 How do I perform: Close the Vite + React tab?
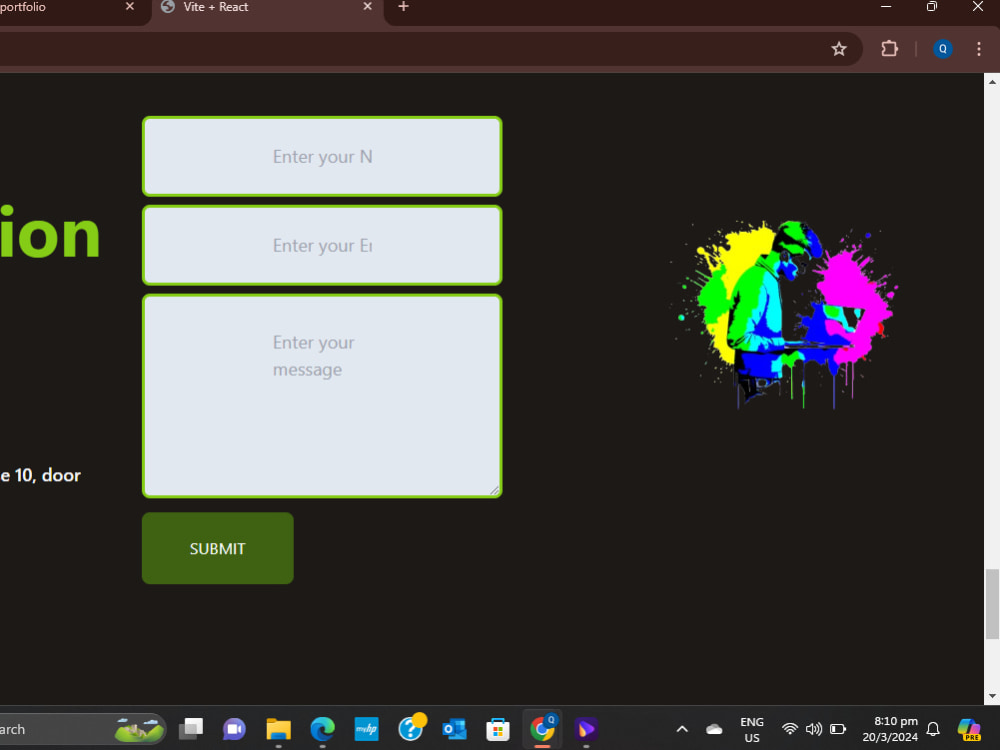tap(367, 6)
